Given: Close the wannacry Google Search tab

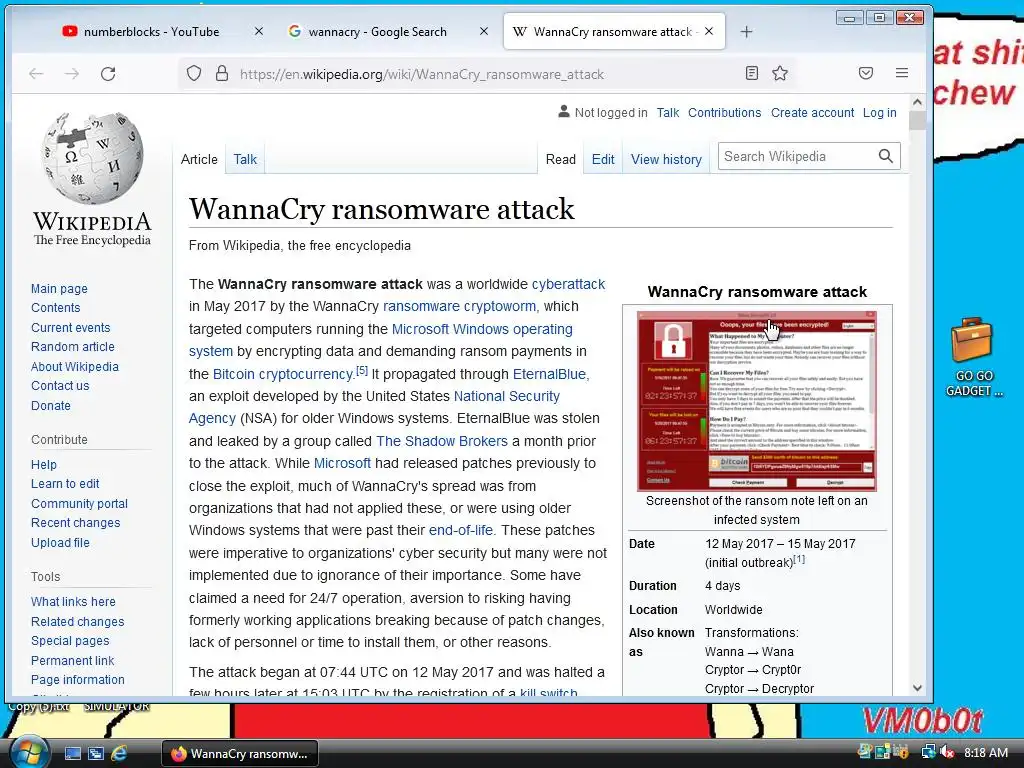Looking at the screenshot, I should (x=484, y=31).
